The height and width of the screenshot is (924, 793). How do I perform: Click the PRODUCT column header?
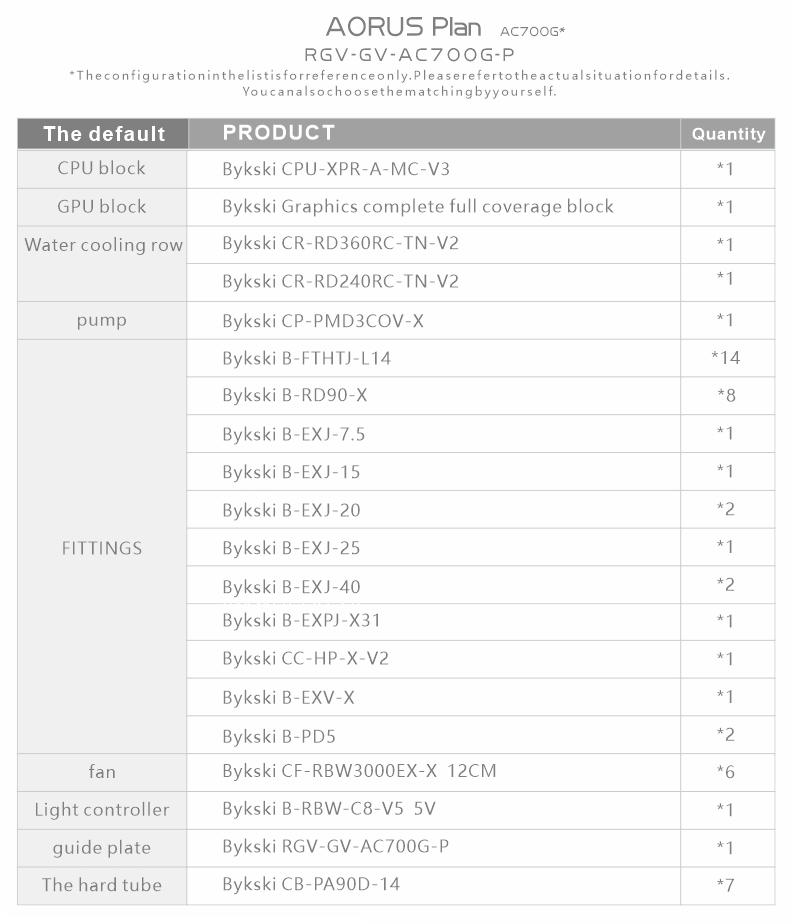tap(279, 133)
